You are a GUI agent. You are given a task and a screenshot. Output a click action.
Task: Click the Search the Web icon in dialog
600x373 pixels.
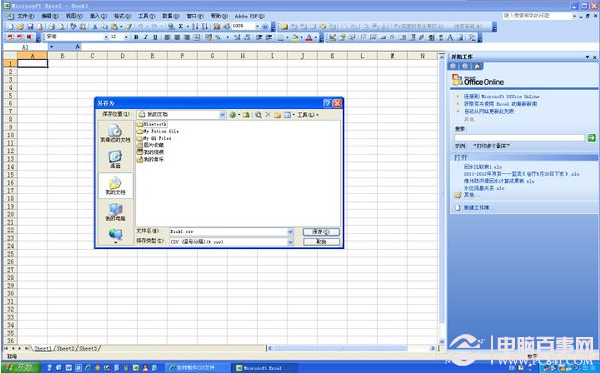tap(258, 115)
